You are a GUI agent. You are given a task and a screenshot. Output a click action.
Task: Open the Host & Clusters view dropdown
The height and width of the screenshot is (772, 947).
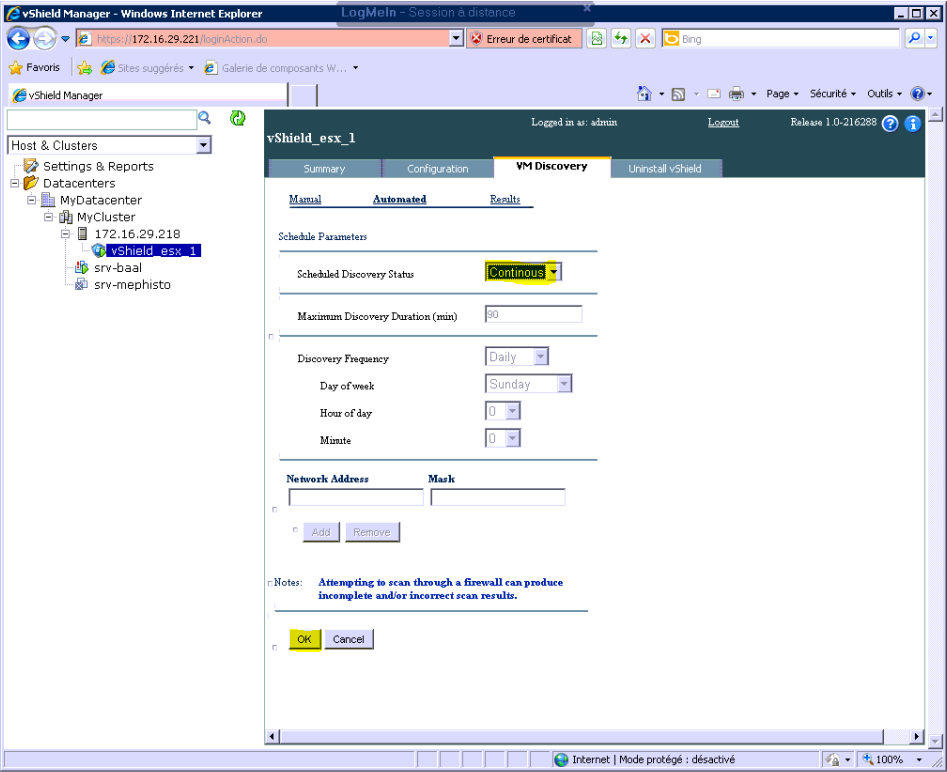pos(204,146)
